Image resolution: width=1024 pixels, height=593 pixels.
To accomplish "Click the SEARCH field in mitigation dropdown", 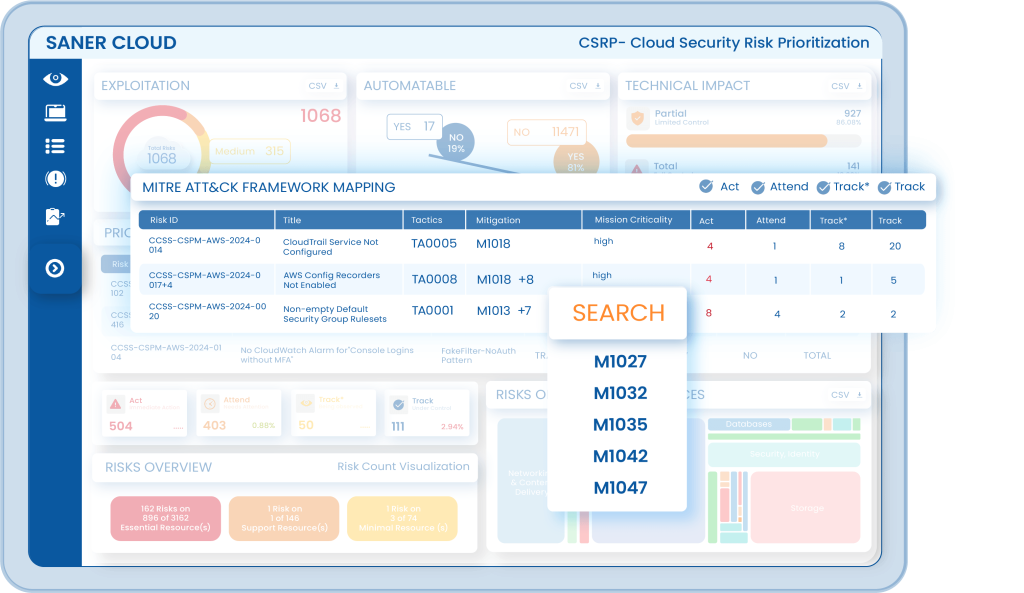I will (x=618, y=313).
